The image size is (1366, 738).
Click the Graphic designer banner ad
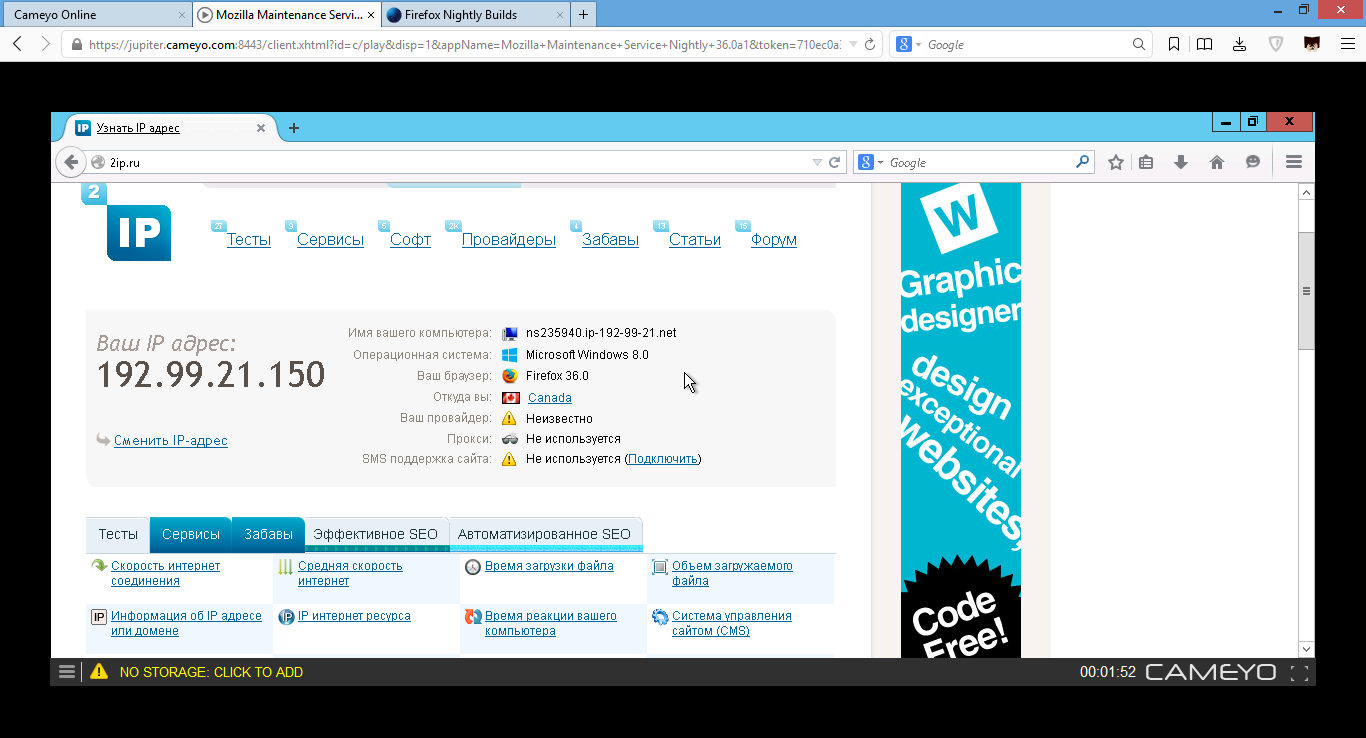tap(961, 420)
